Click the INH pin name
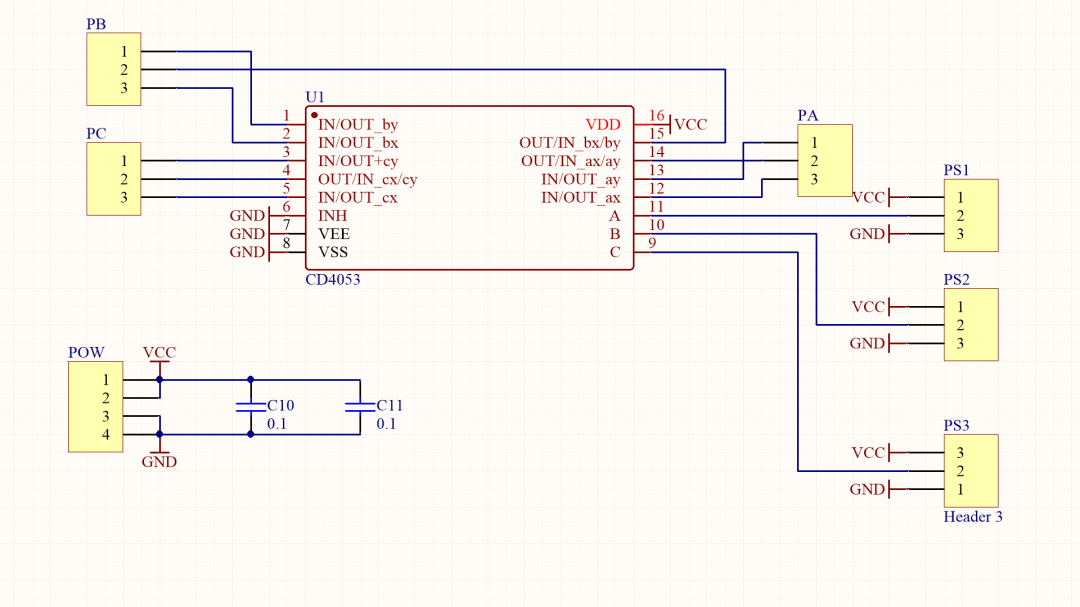Viewport: 1080px width, 607px height. pyautogui.click(x=333, y=216)
